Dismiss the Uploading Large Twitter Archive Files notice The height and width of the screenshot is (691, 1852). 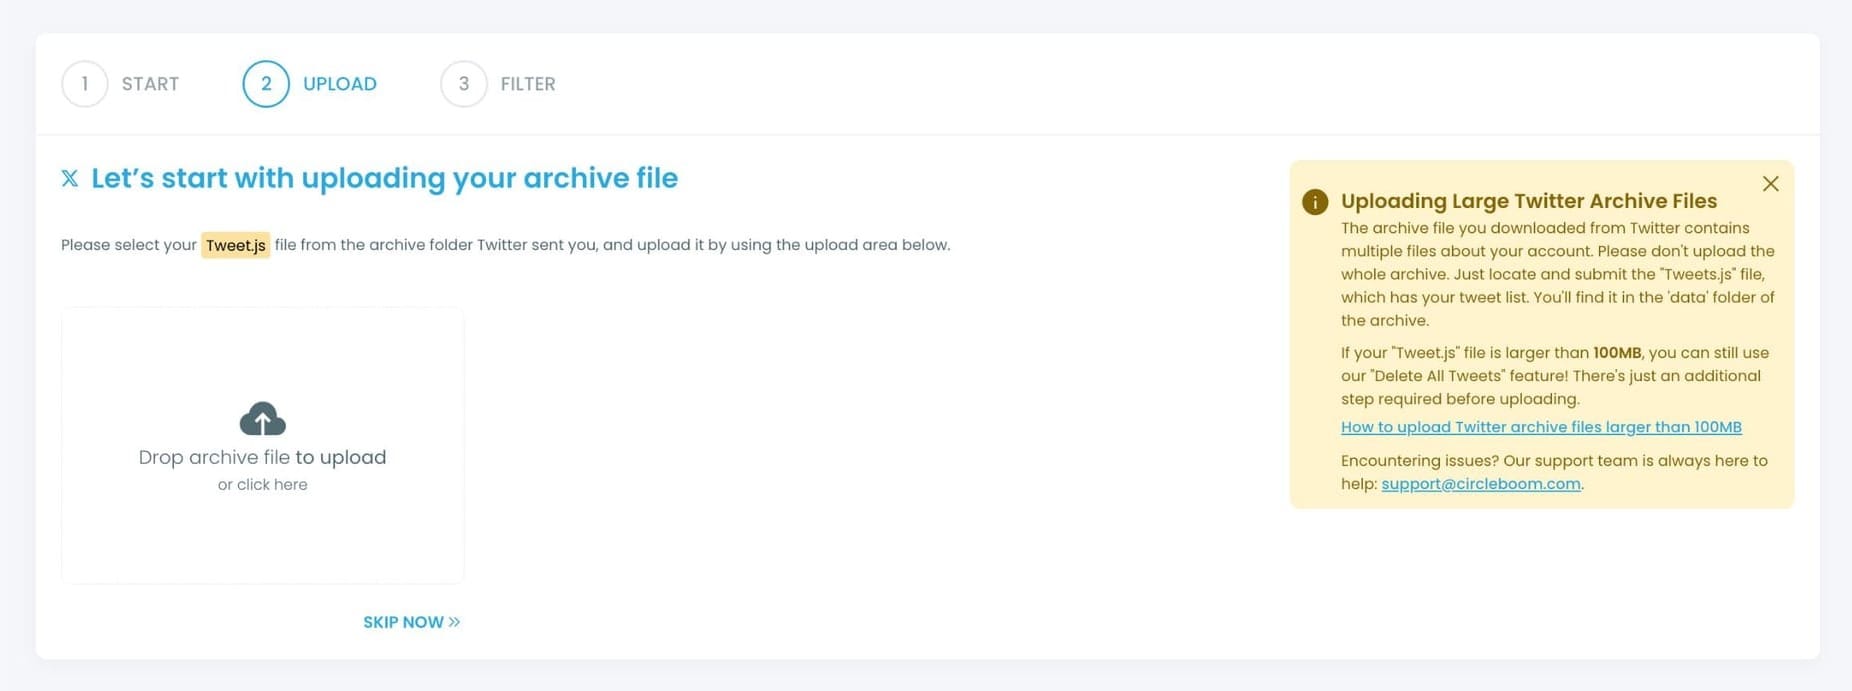(1770, 184)
